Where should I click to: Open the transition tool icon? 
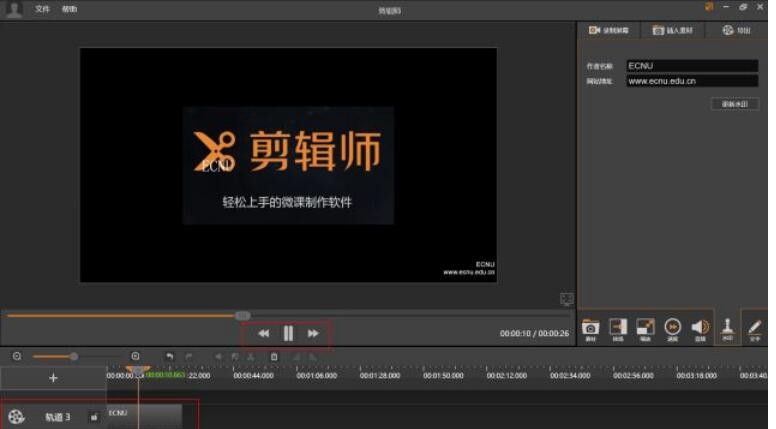click(x=618, y=330)
